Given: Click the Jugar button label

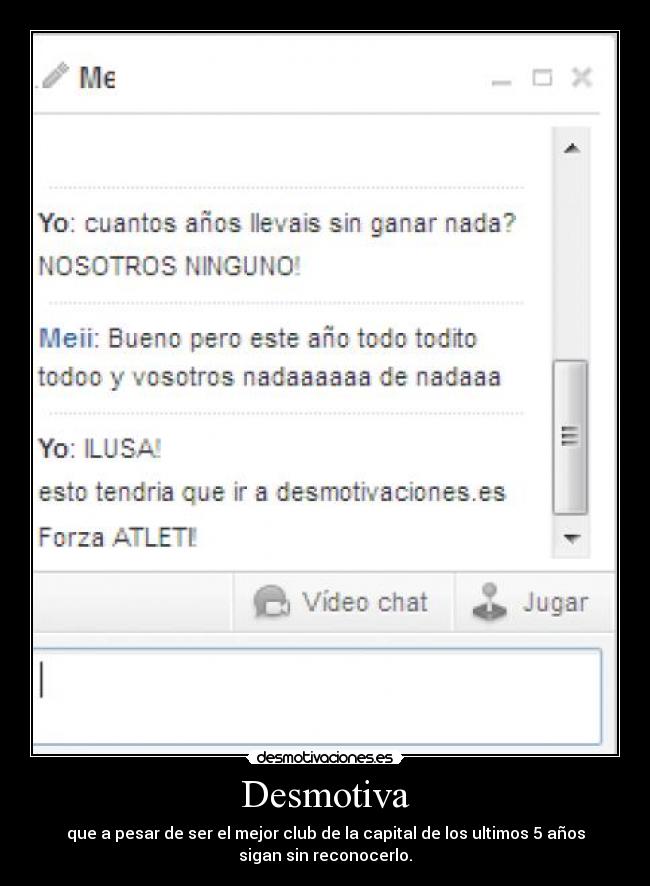Looking at the screenshot, I should click(x=556, y=603).
